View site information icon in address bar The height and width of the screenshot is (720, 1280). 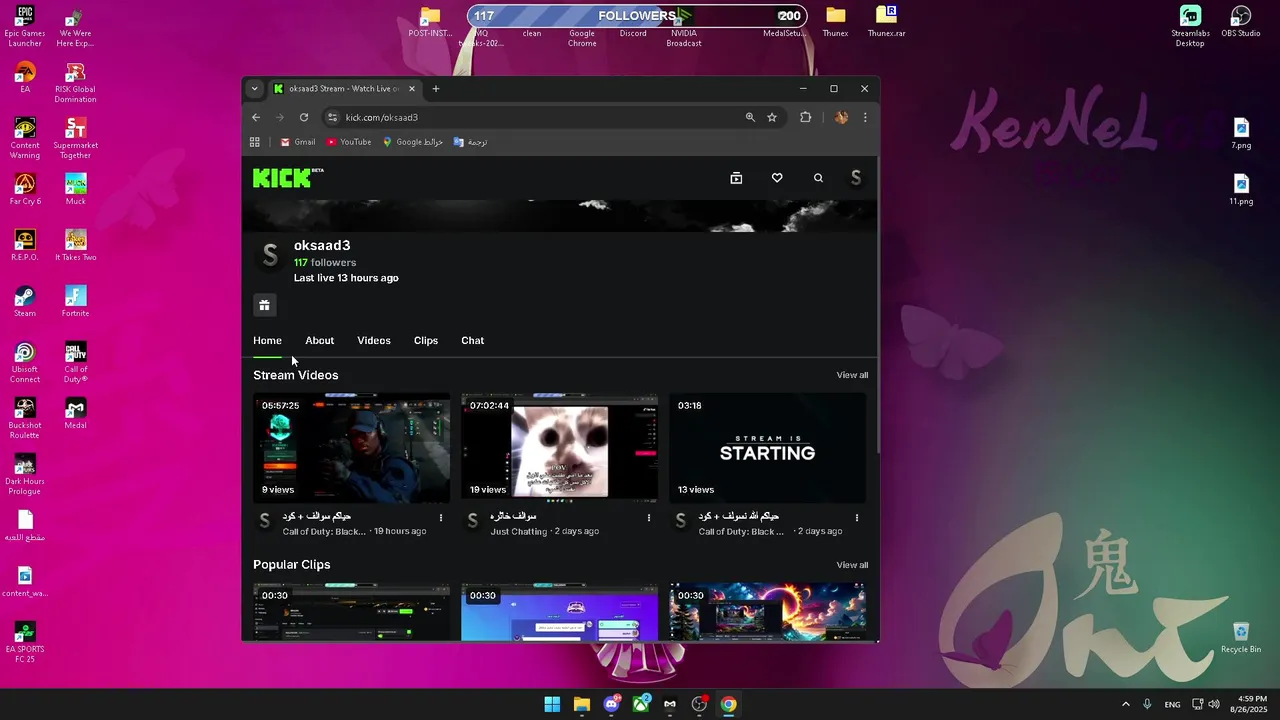[x=333, y=117]
